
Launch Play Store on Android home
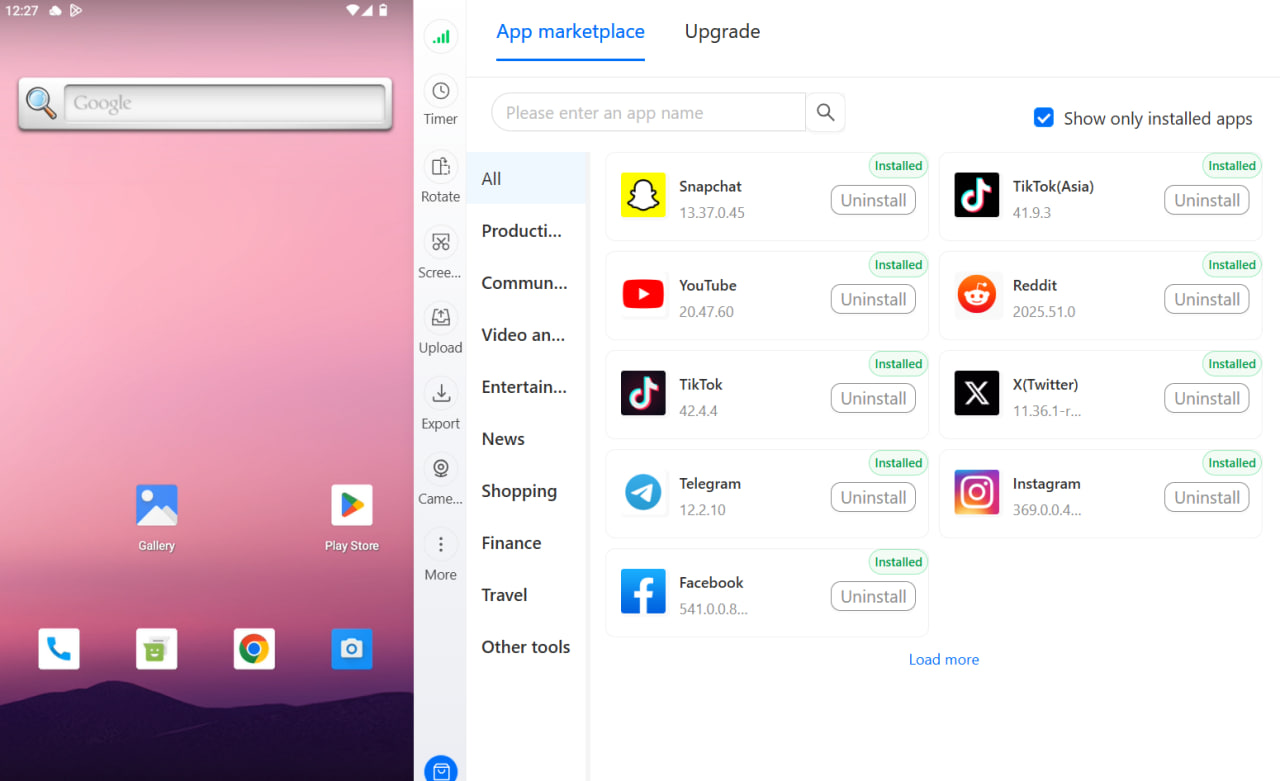351,506
